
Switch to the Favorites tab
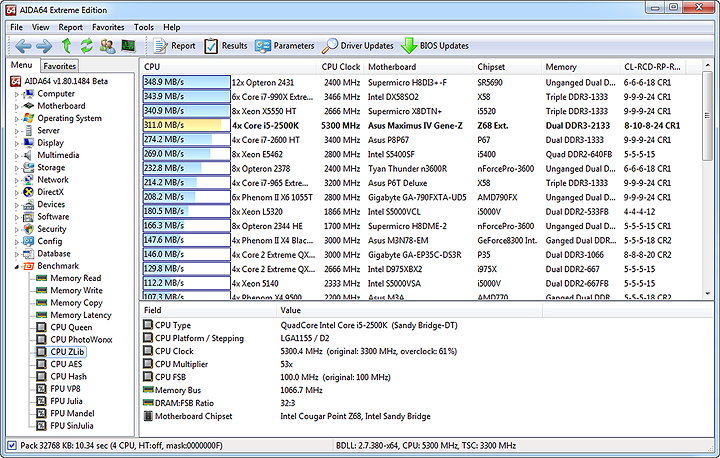click(59, 66)
